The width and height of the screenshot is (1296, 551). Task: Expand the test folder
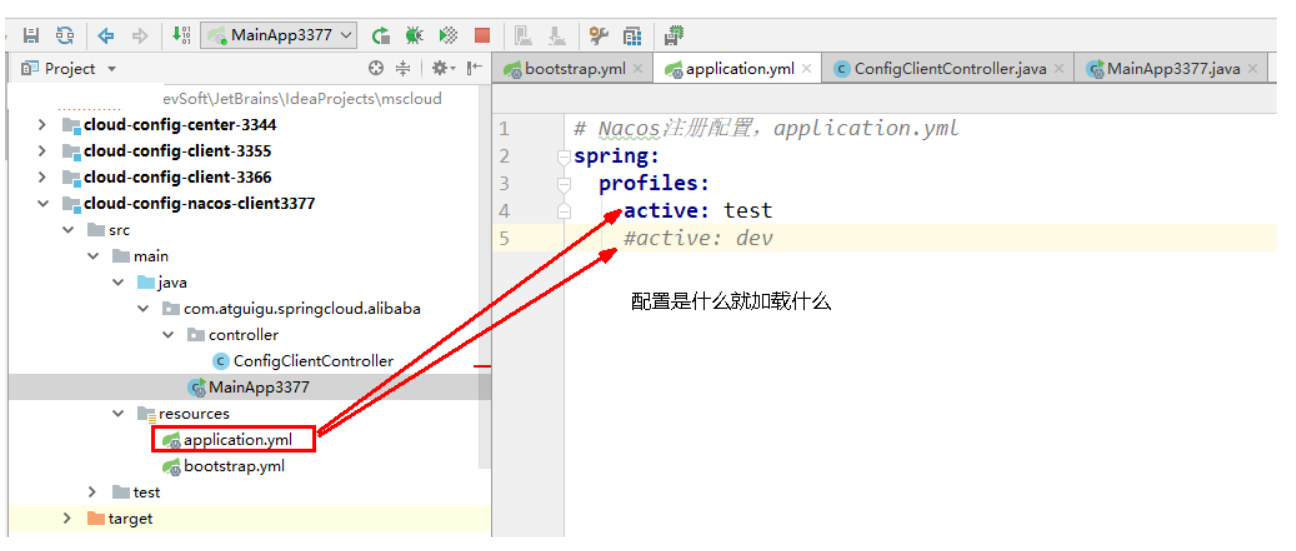pos(93,492)
